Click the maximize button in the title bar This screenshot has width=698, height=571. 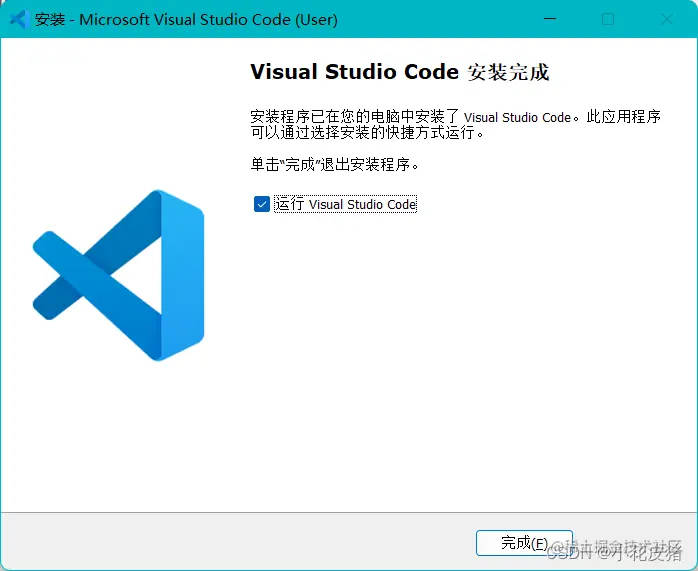click(x=608, y=19)
